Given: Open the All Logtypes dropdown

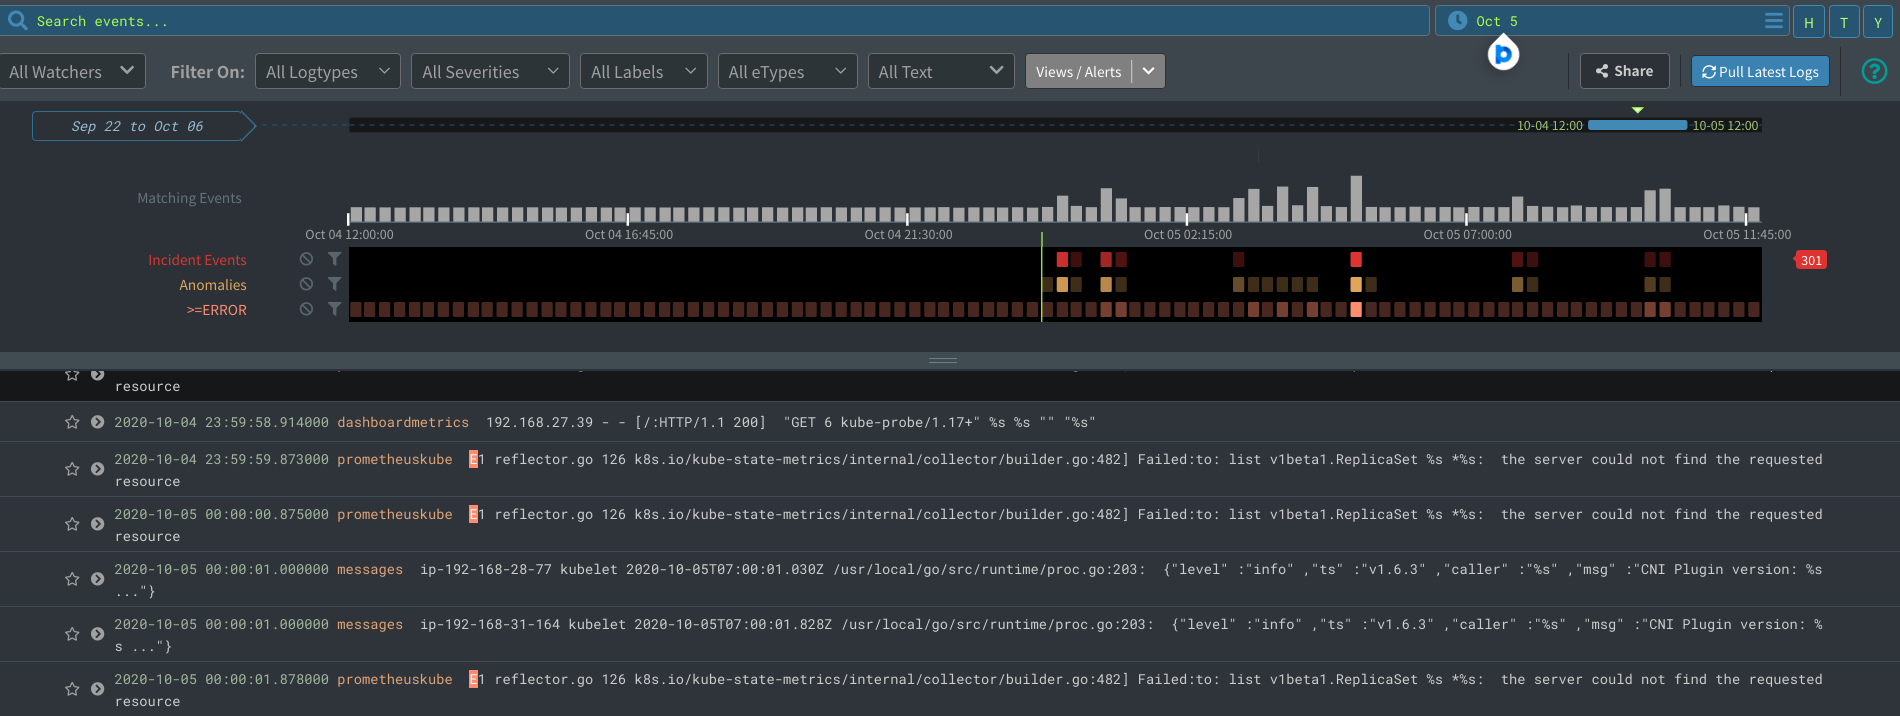Looking at the screenshot, I should pos(327,71).
